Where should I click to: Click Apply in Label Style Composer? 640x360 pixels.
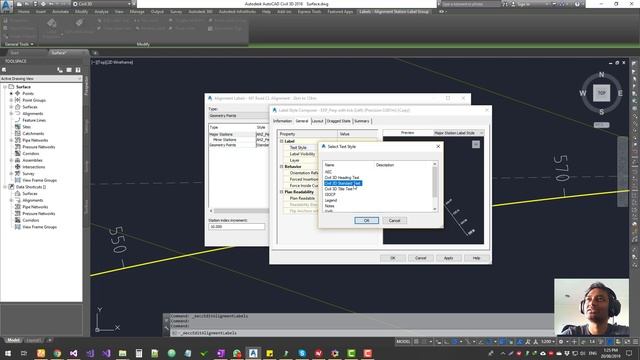(448, 258)
